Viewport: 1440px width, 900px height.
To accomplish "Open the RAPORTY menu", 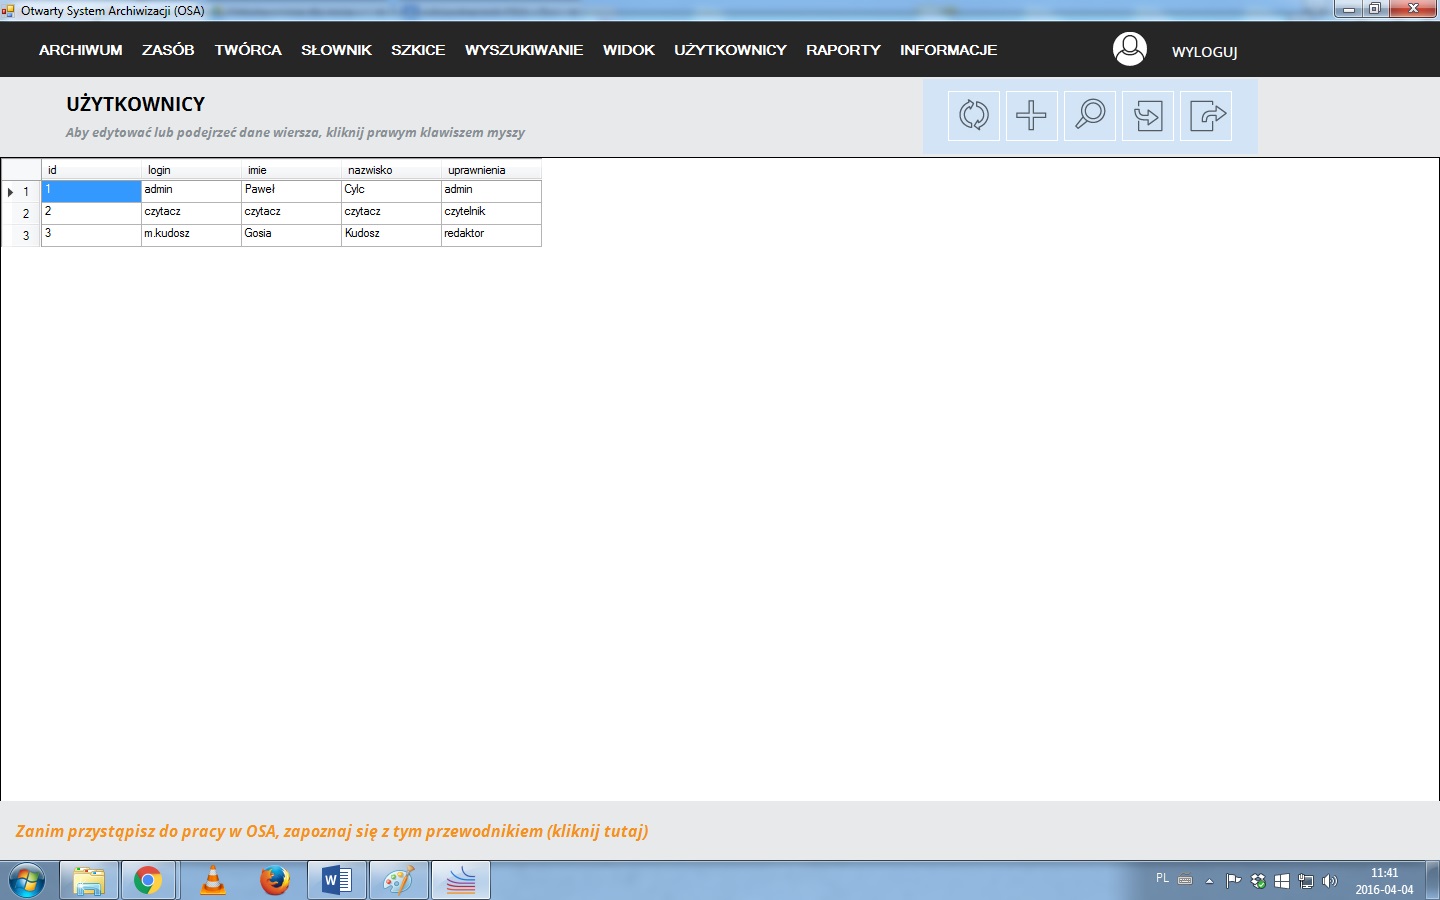I will coord(843,50).
